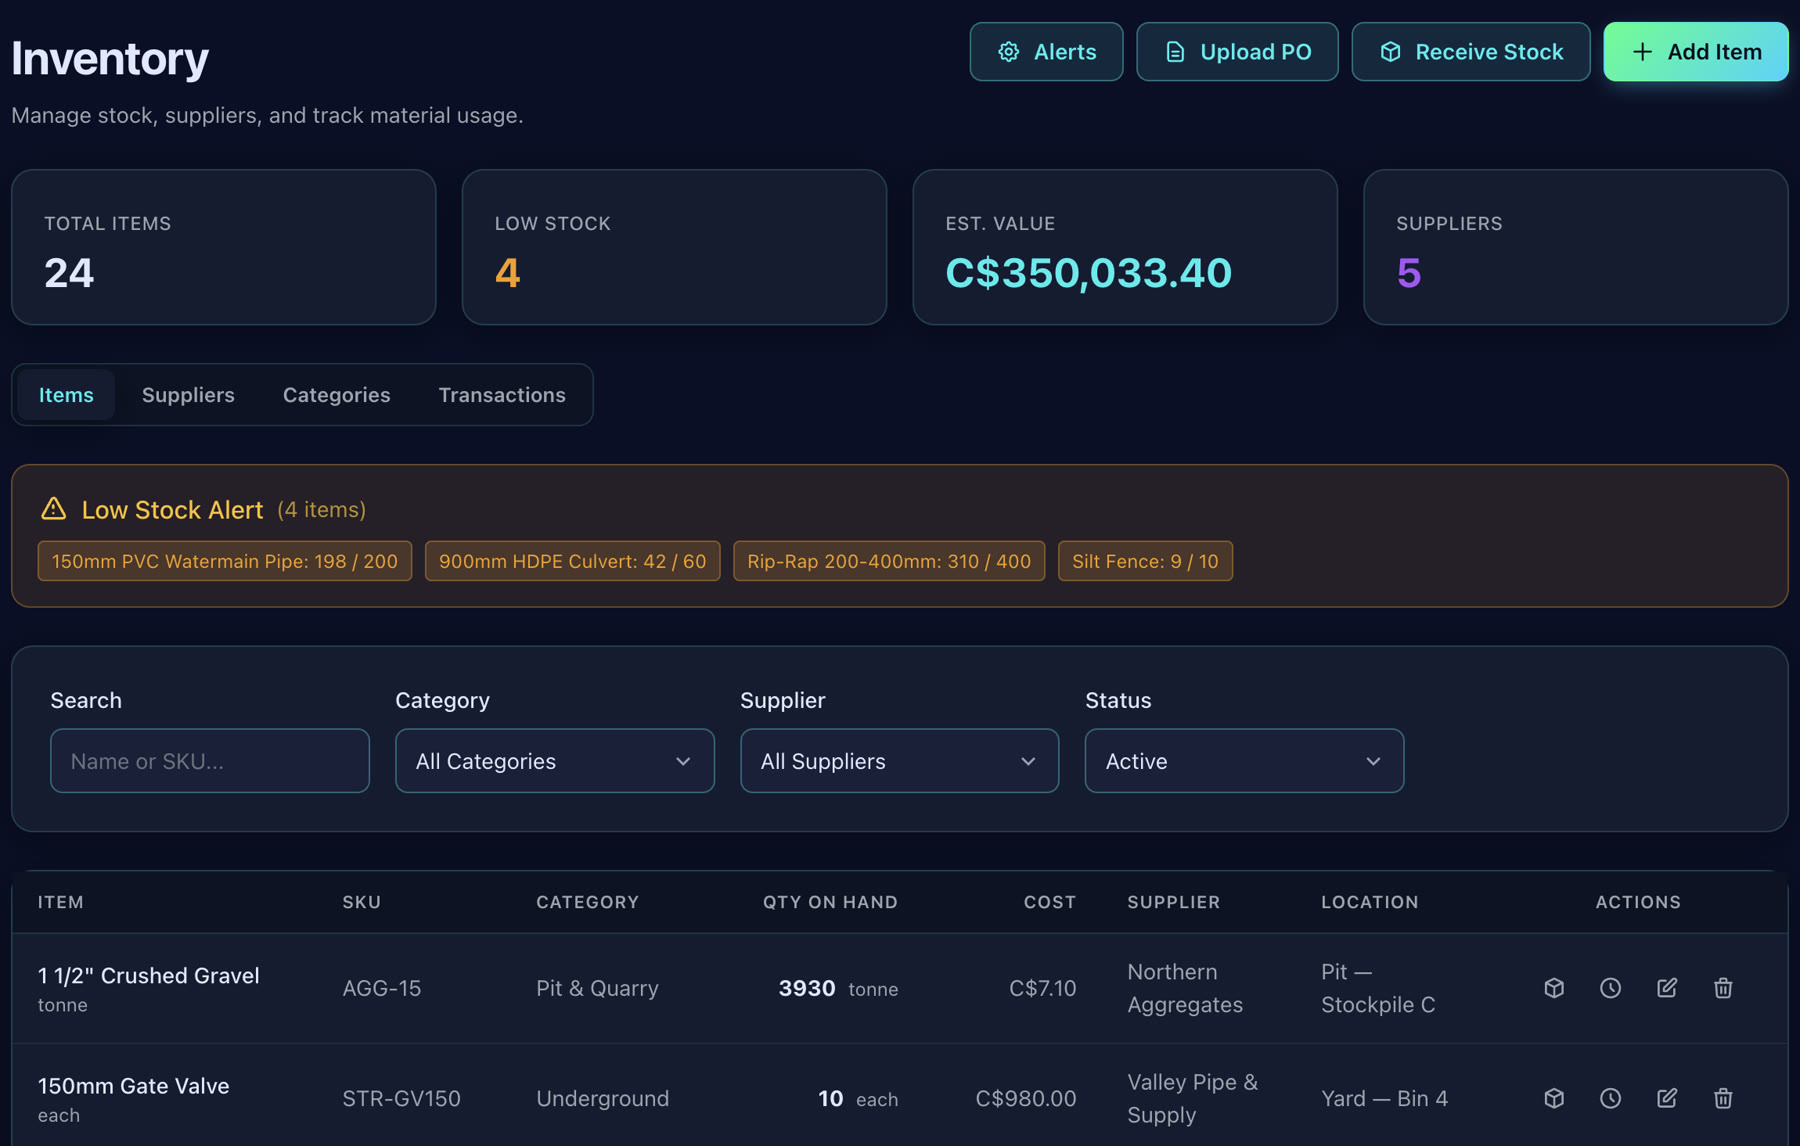
Task: Click the AGG-15 SKU cell
Action: (x=382, y=988)
